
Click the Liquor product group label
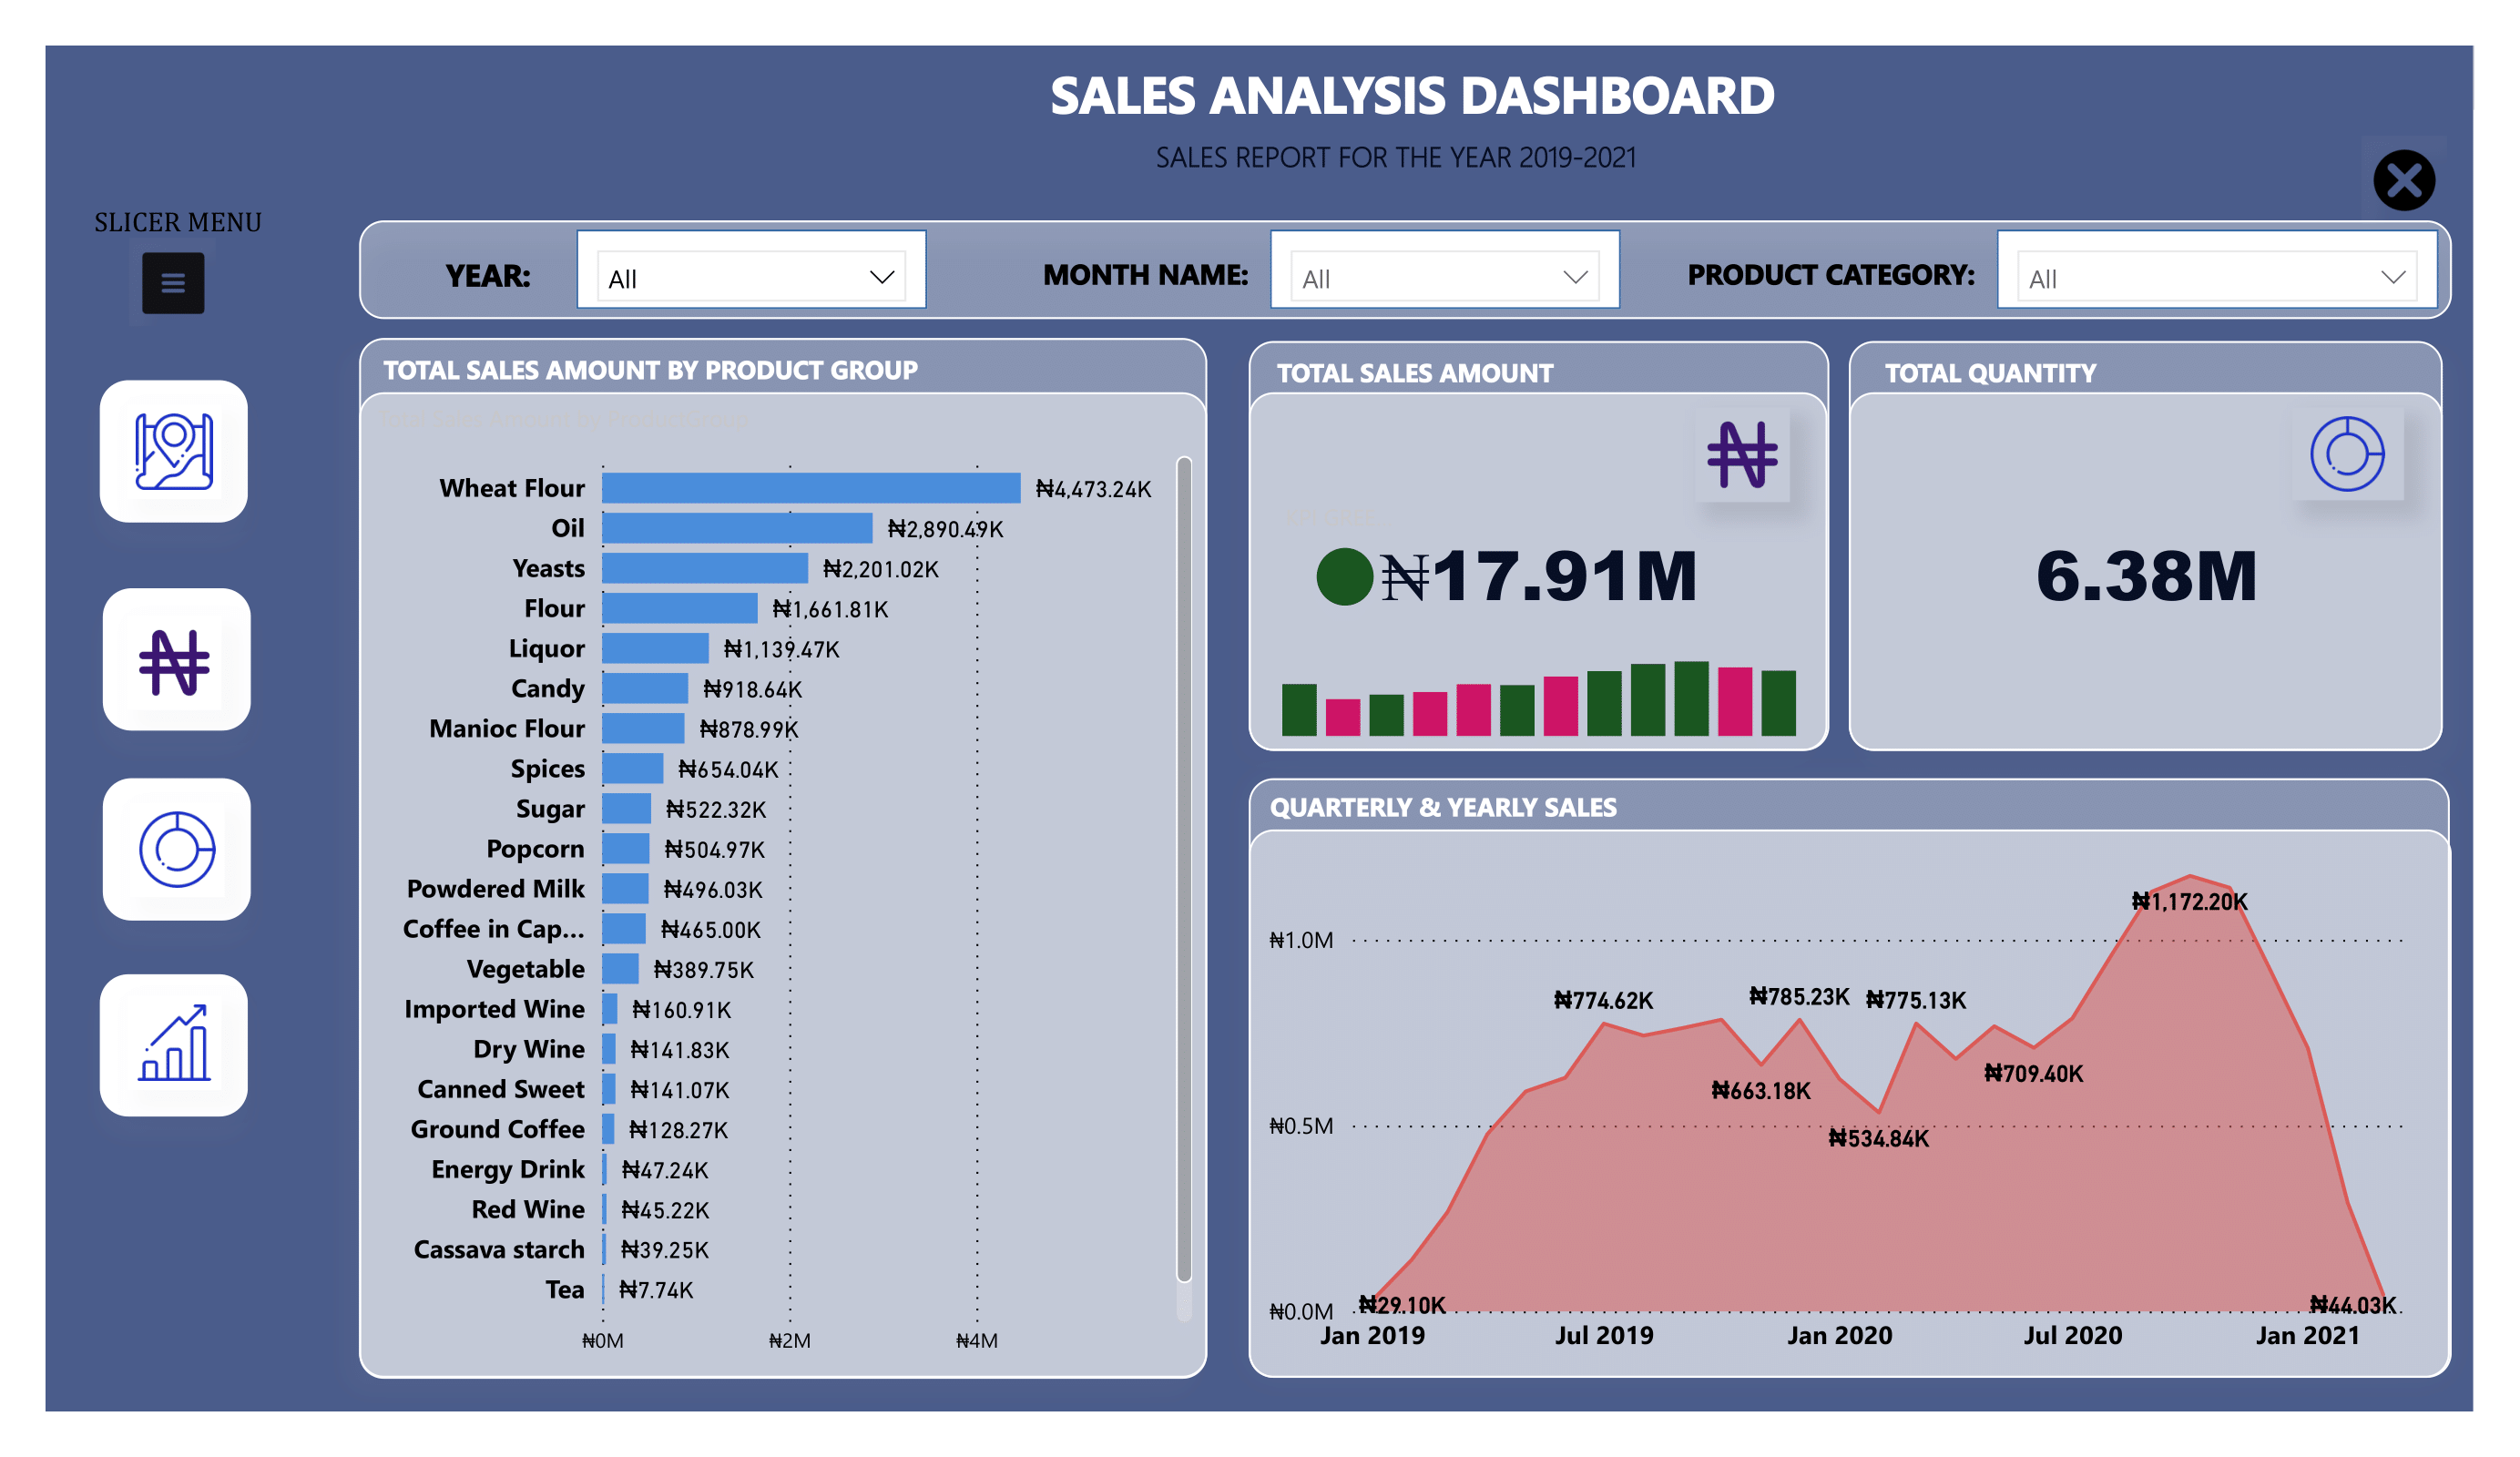pos(546,648)
